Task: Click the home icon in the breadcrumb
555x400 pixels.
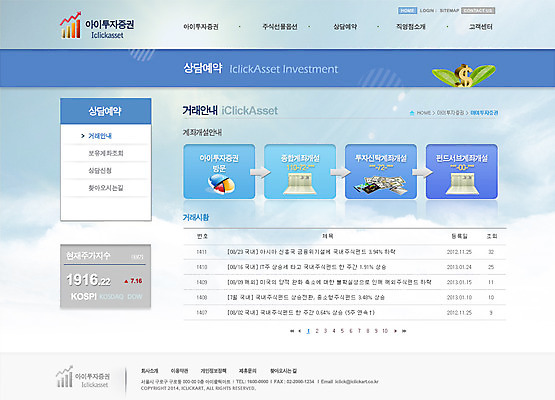Action: click(412, 113)
